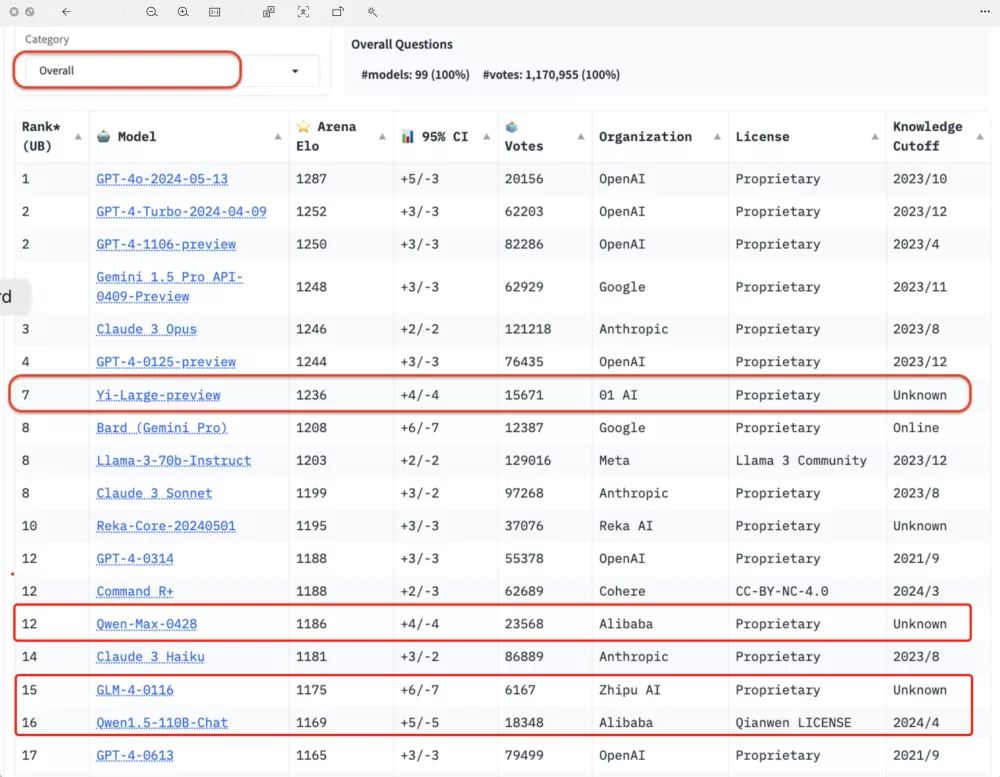The width and height of the screenshot is (1000, 777).
Task: Click the image translate toolbar icon
Action: (x=268, y=11)
